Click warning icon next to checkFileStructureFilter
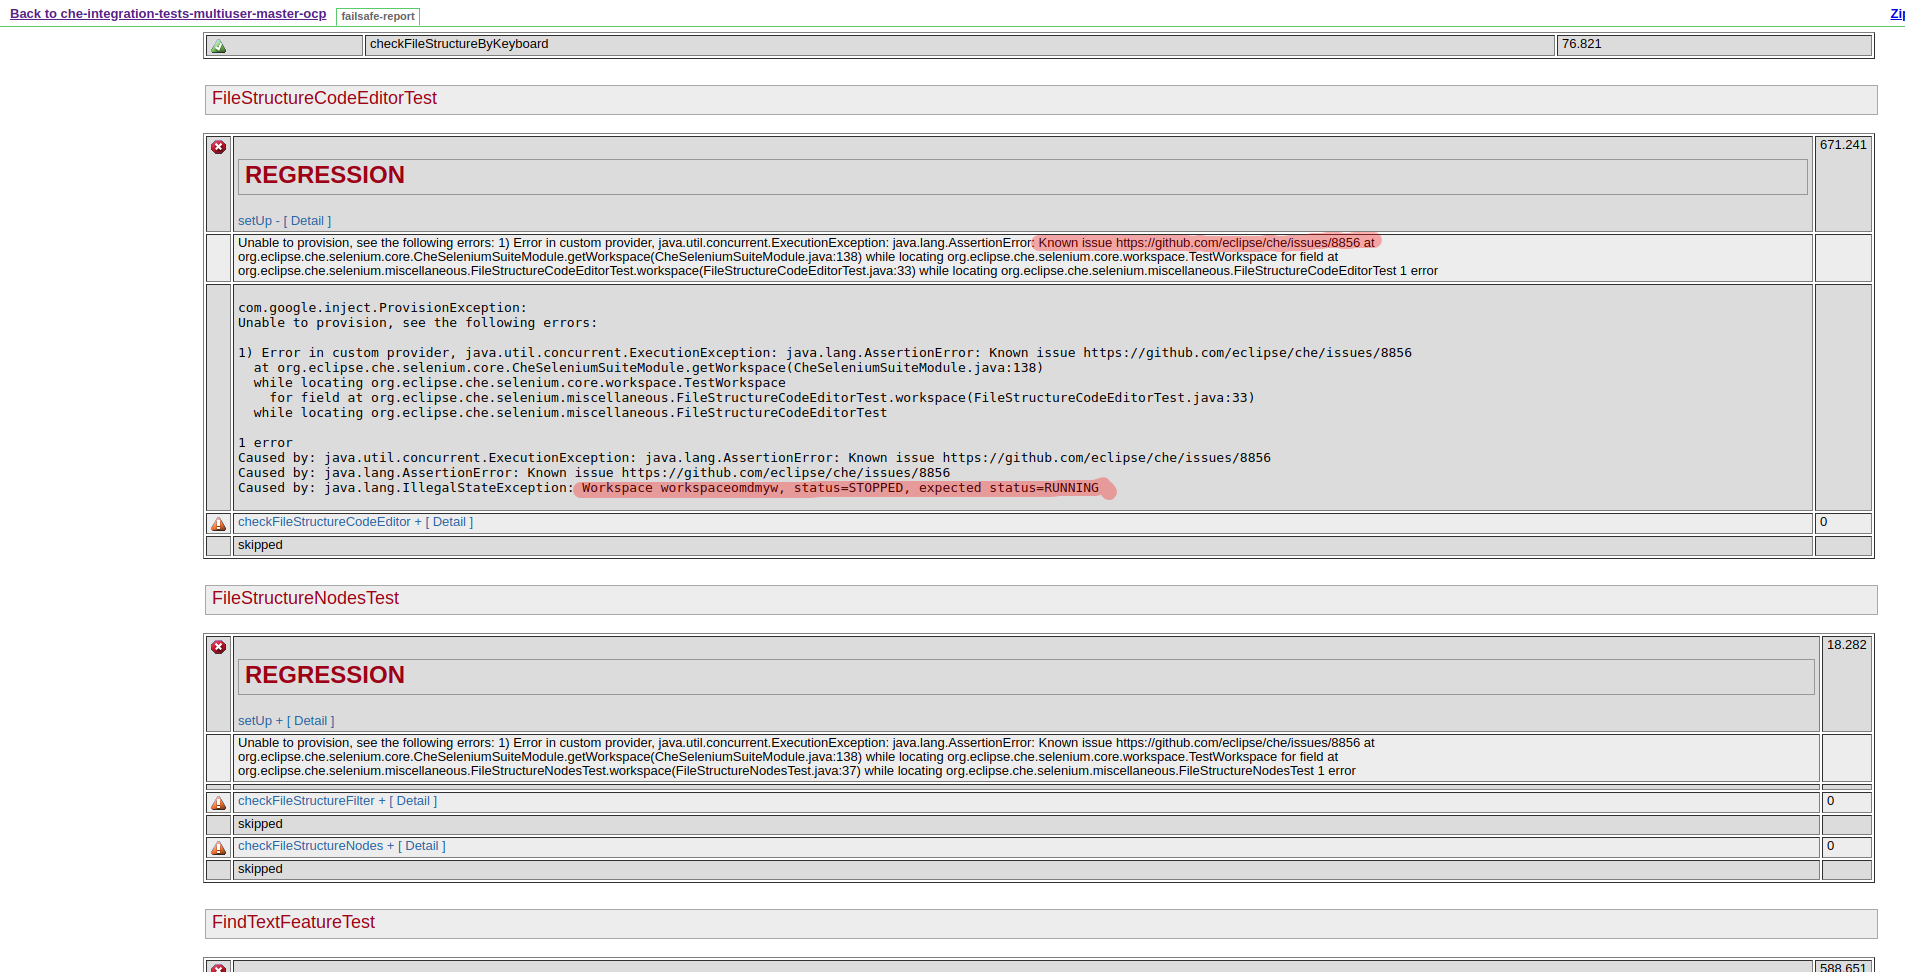Screen dimensions: 1905x972 pyautogui.click(x=219, y=803)
